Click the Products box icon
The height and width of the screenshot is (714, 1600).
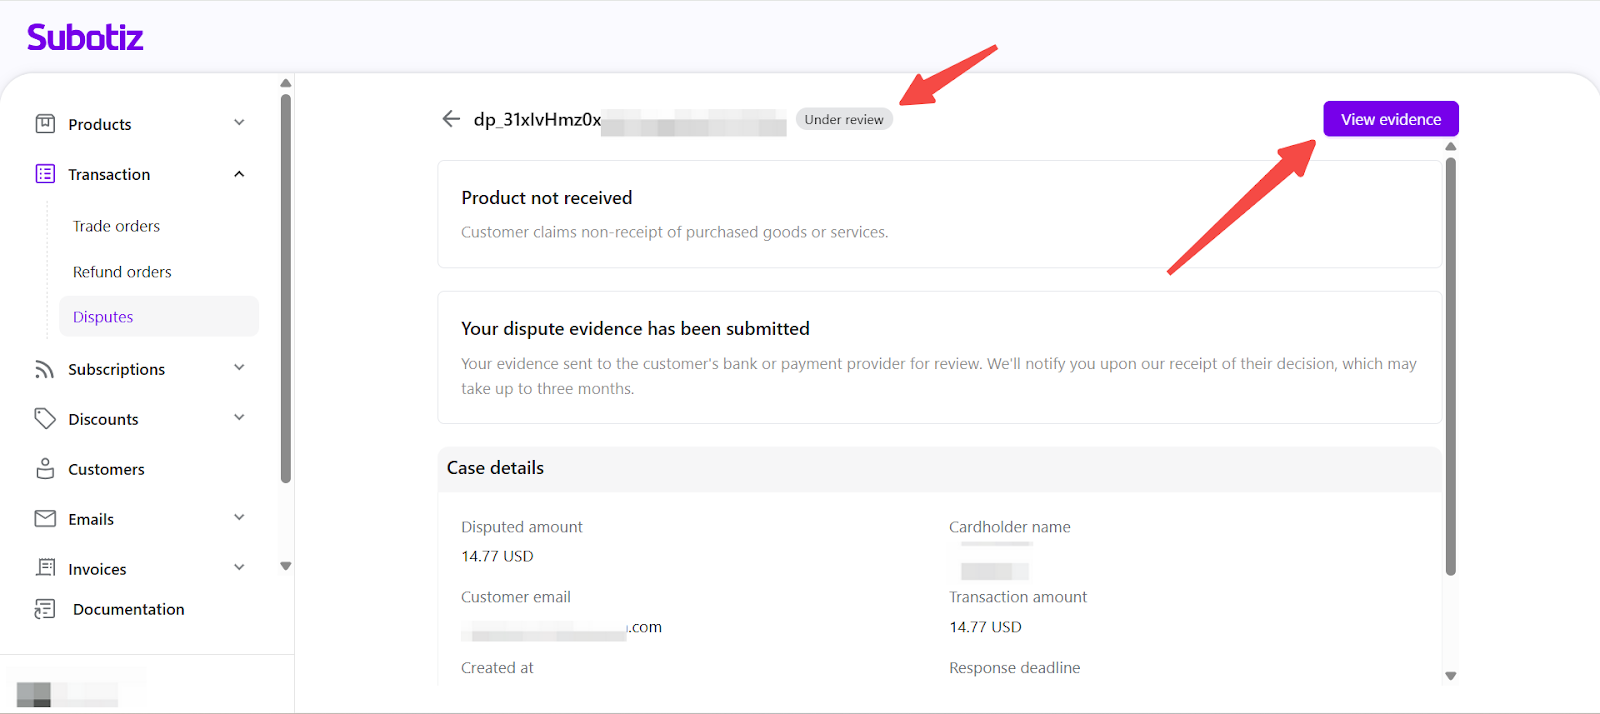[45, 124]
